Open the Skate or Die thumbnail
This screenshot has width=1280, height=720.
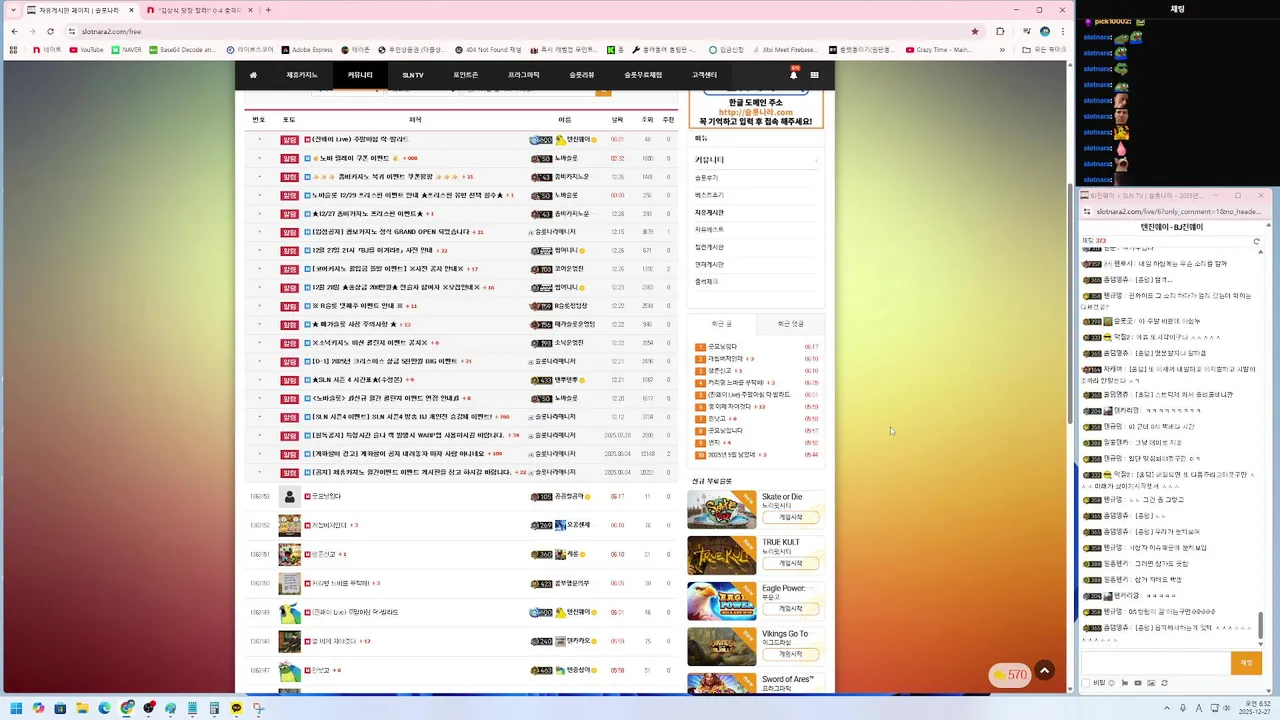point(722,509)
